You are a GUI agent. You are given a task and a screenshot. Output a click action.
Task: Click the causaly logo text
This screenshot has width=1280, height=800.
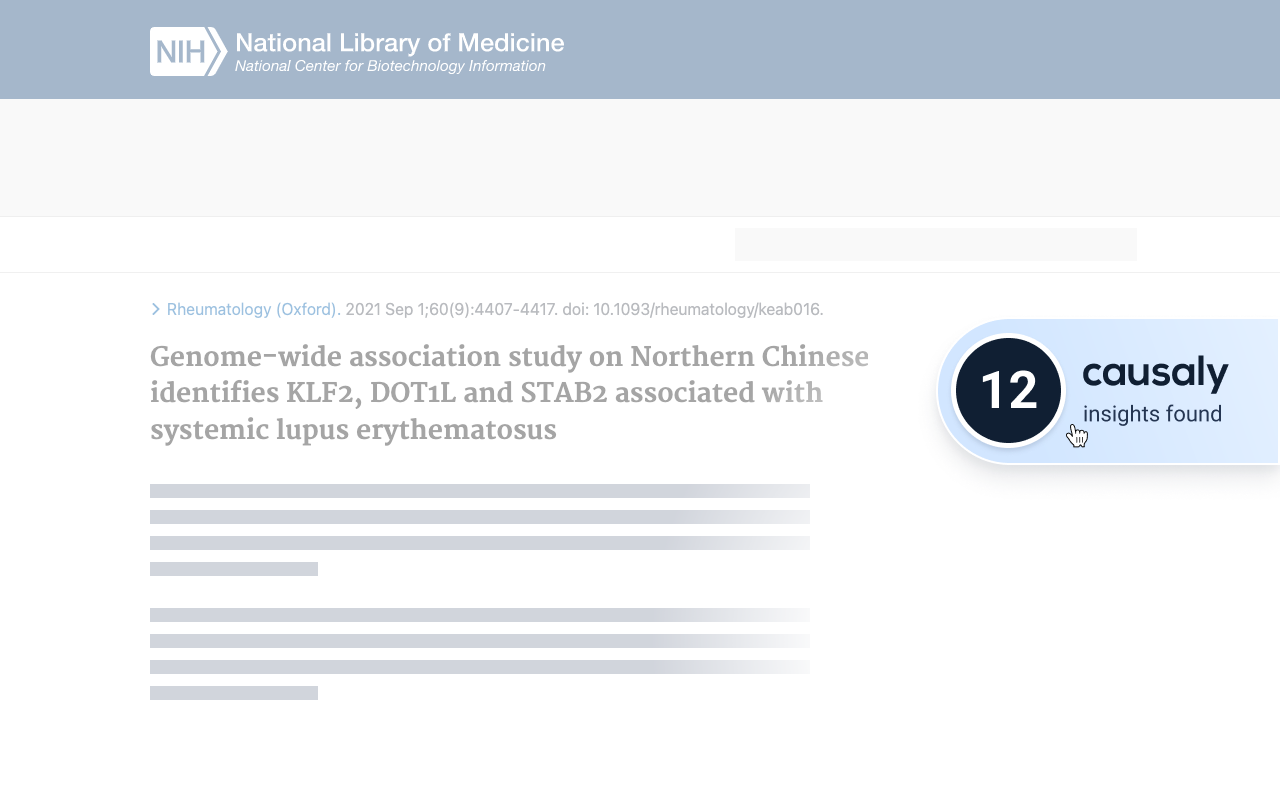1155,374
